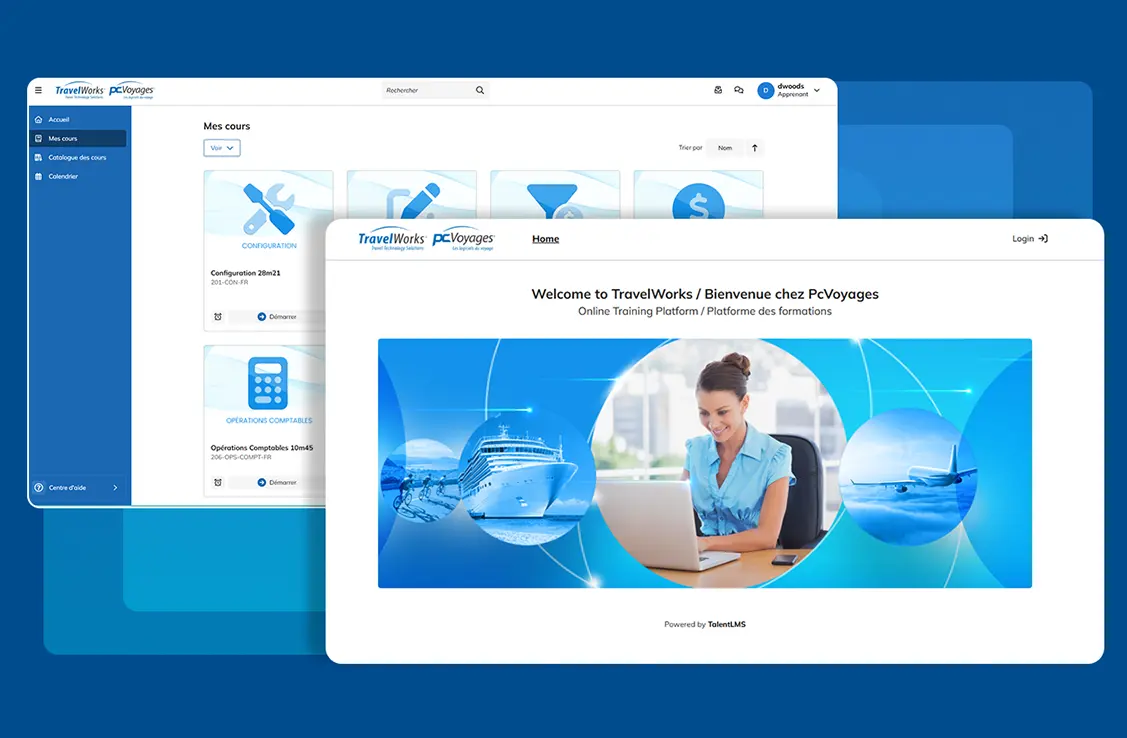The width and height of the screenshot is (1127, 738).
Task: Expand the dwoods account dropdown arrow
Action: pyautogui.click(x=817, y=91)
